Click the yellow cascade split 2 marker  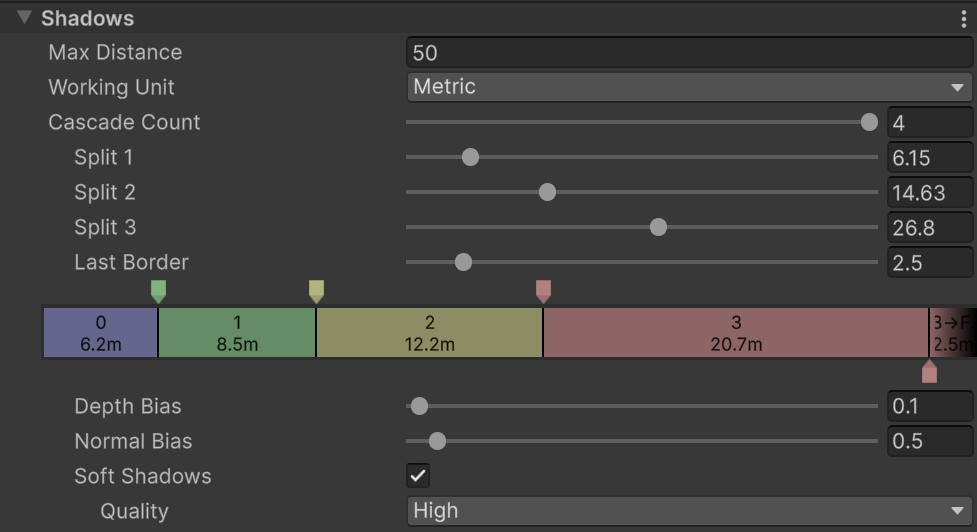(316, 291)
